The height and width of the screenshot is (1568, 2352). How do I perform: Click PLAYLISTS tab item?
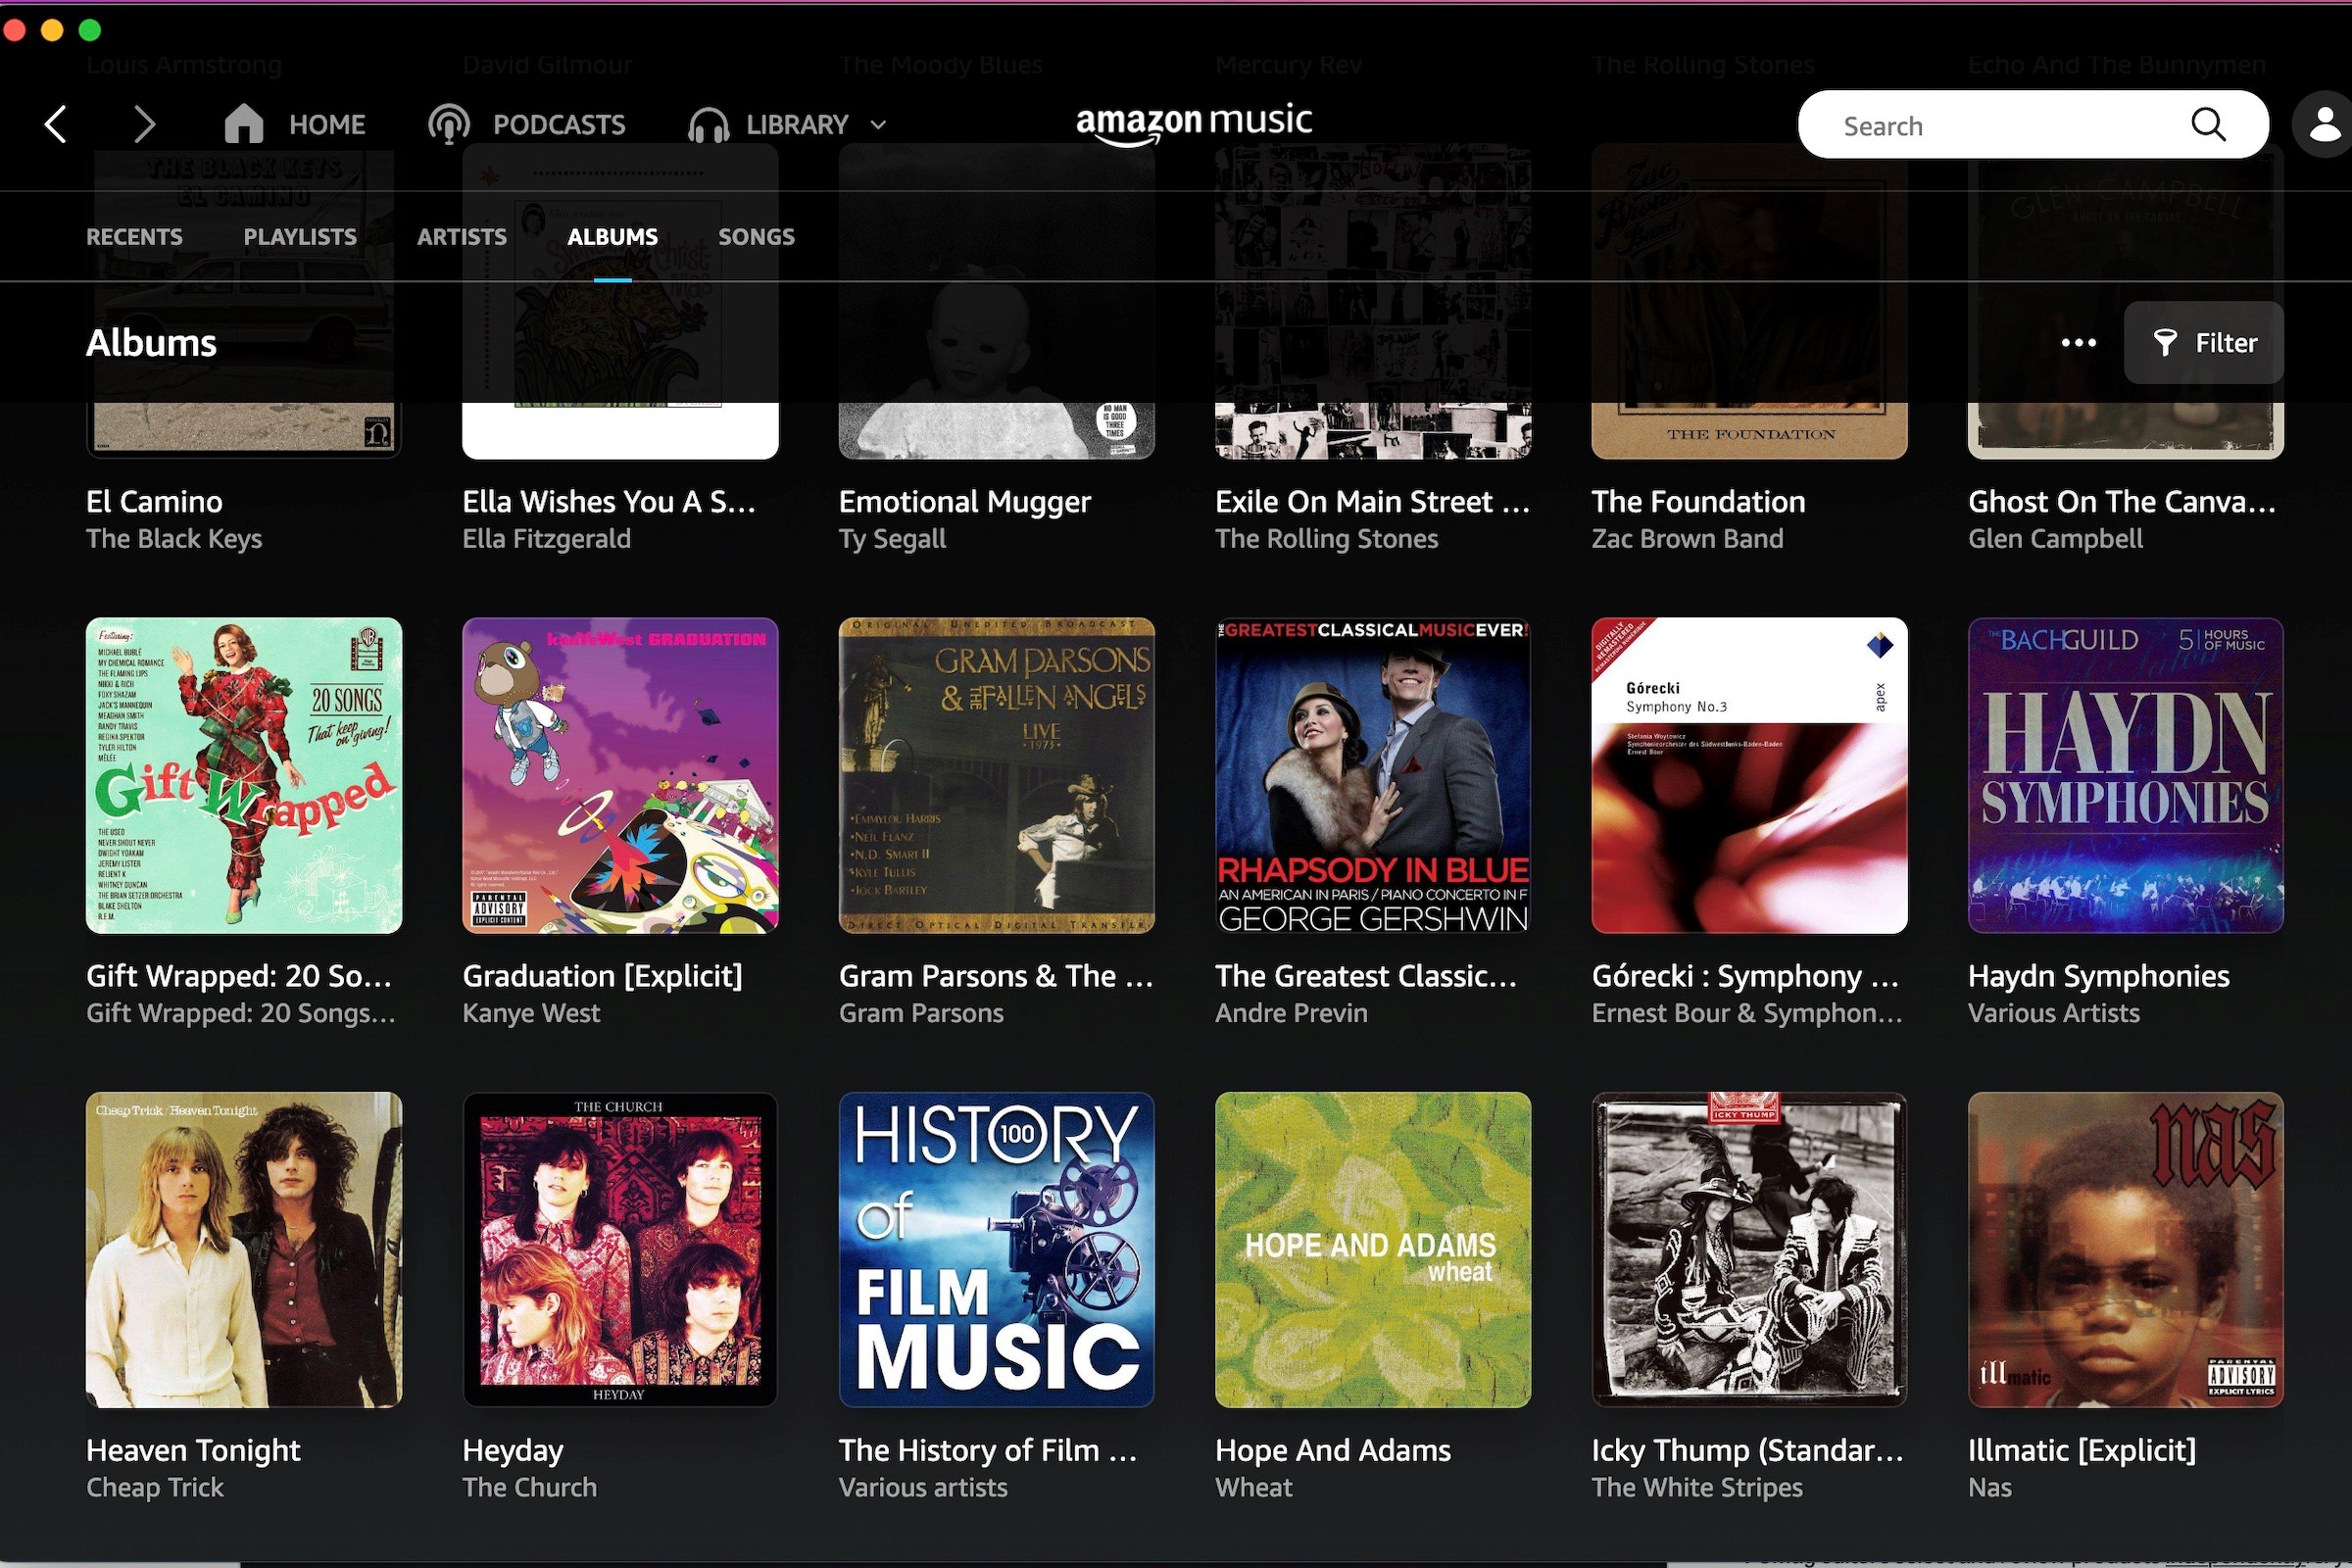299,236
